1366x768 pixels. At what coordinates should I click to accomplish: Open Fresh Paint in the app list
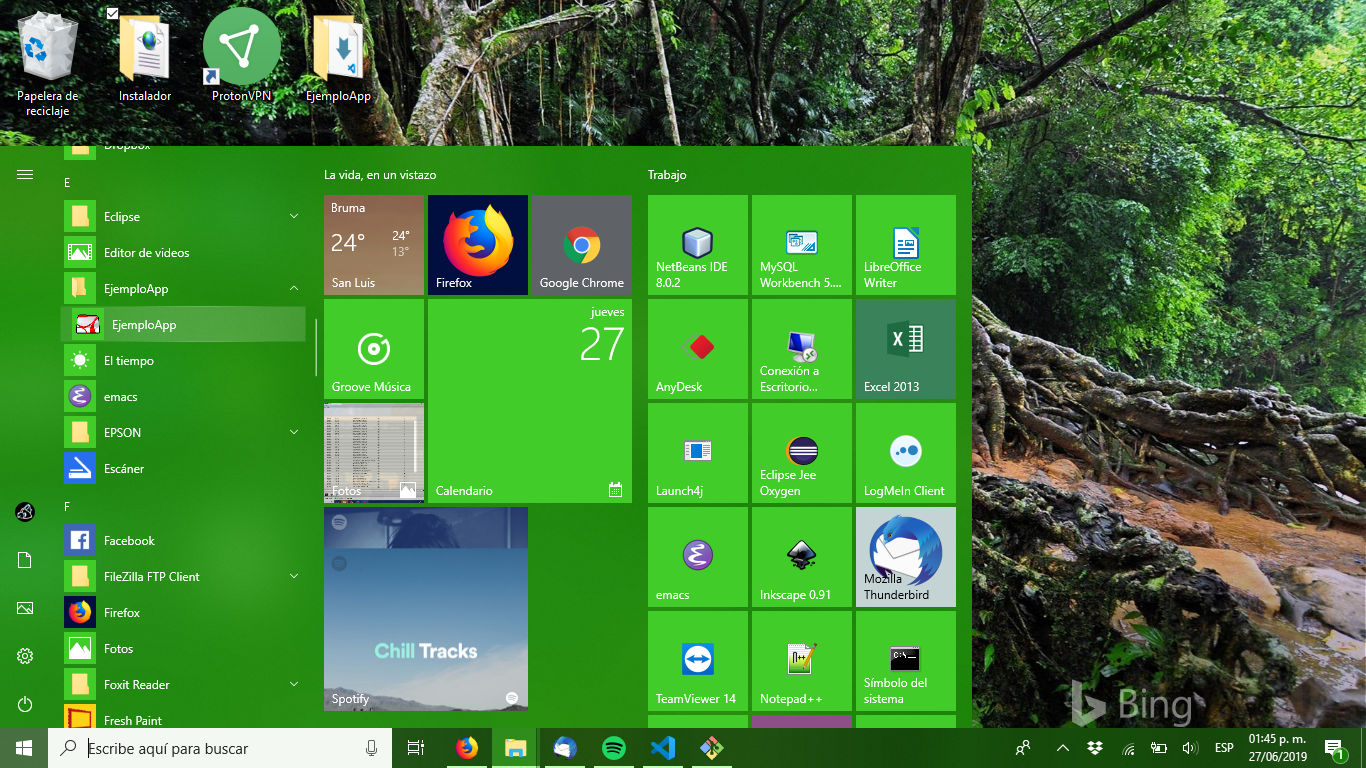point(185,718)
